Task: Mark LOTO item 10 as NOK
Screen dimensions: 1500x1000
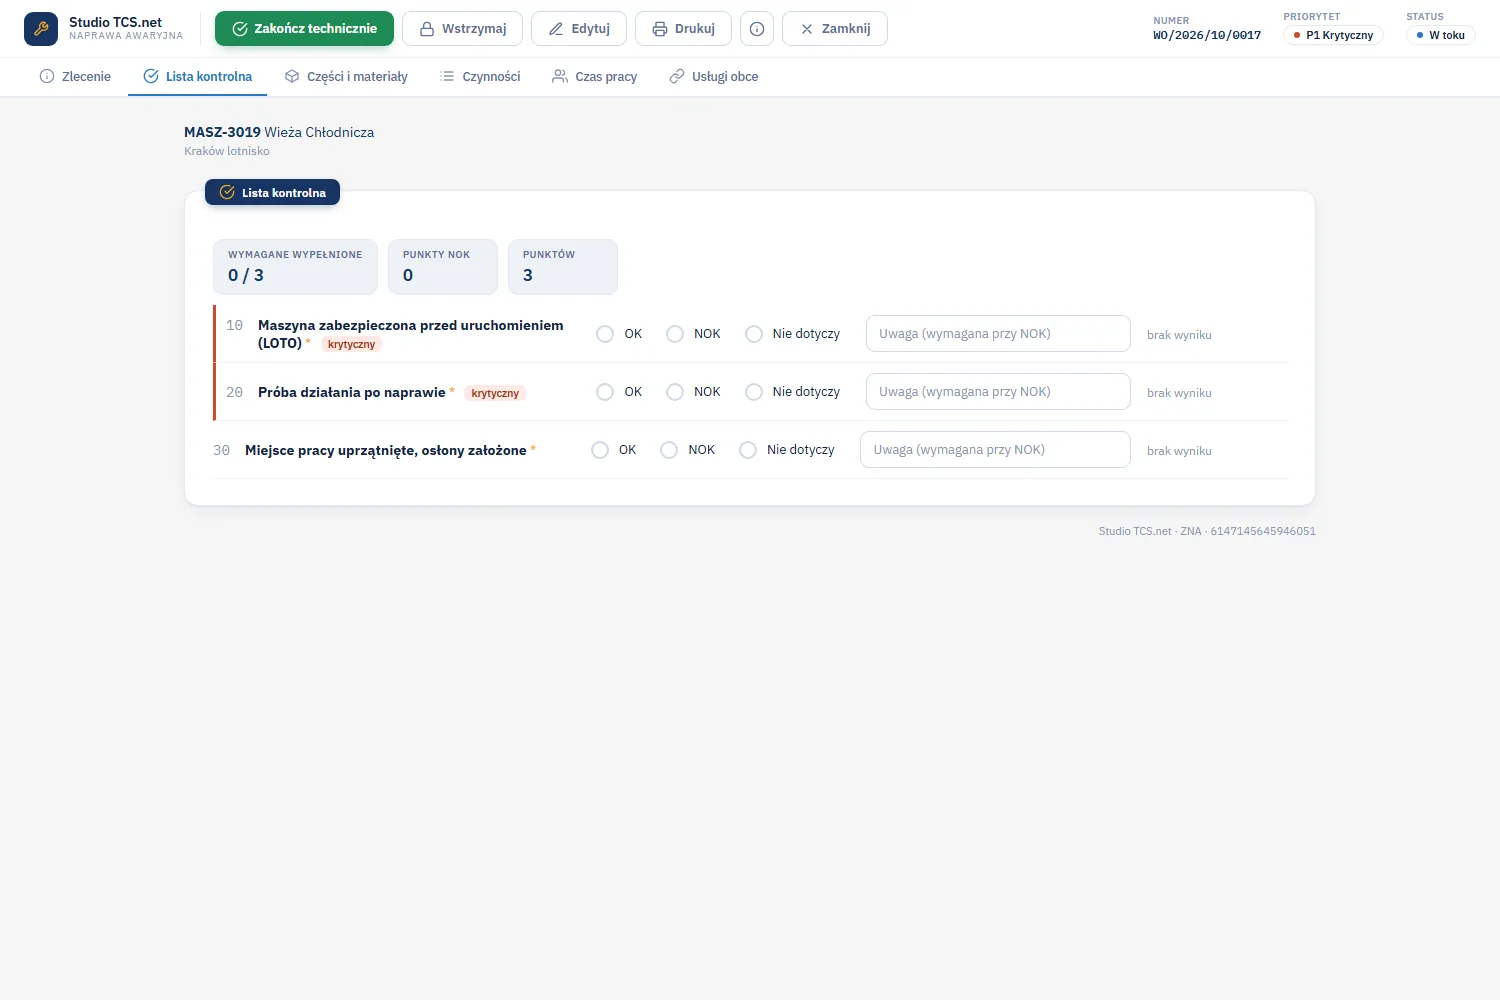Action: tap(675, 334)
